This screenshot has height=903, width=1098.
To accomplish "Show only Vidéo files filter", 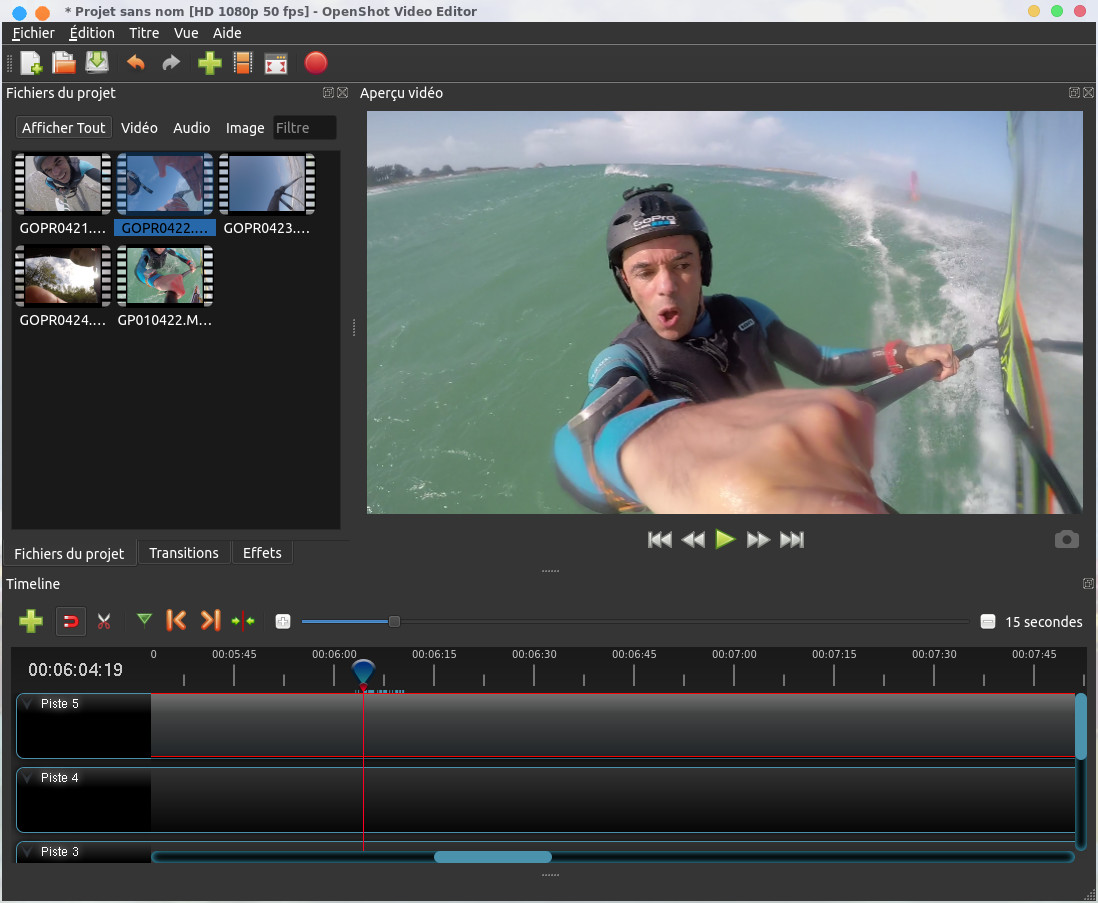I will click(x=139, y=128).
